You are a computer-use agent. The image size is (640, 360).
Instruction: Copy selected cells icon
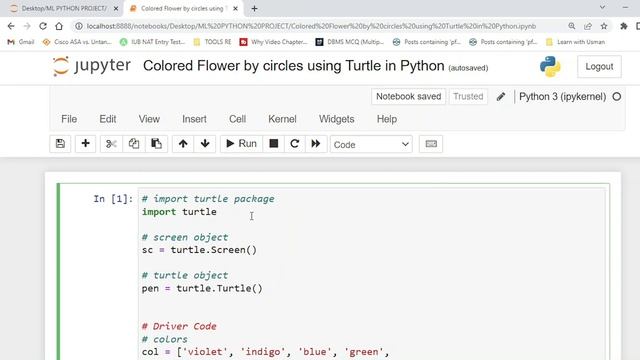134,144
